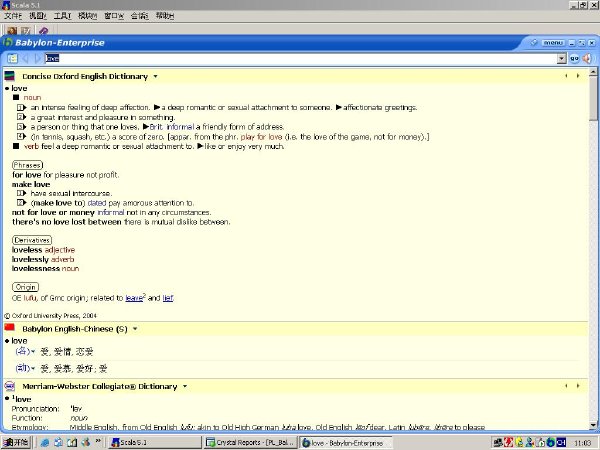
Task: Launch Internet Explorer from quick launch
Action: (x=45, y=442)
